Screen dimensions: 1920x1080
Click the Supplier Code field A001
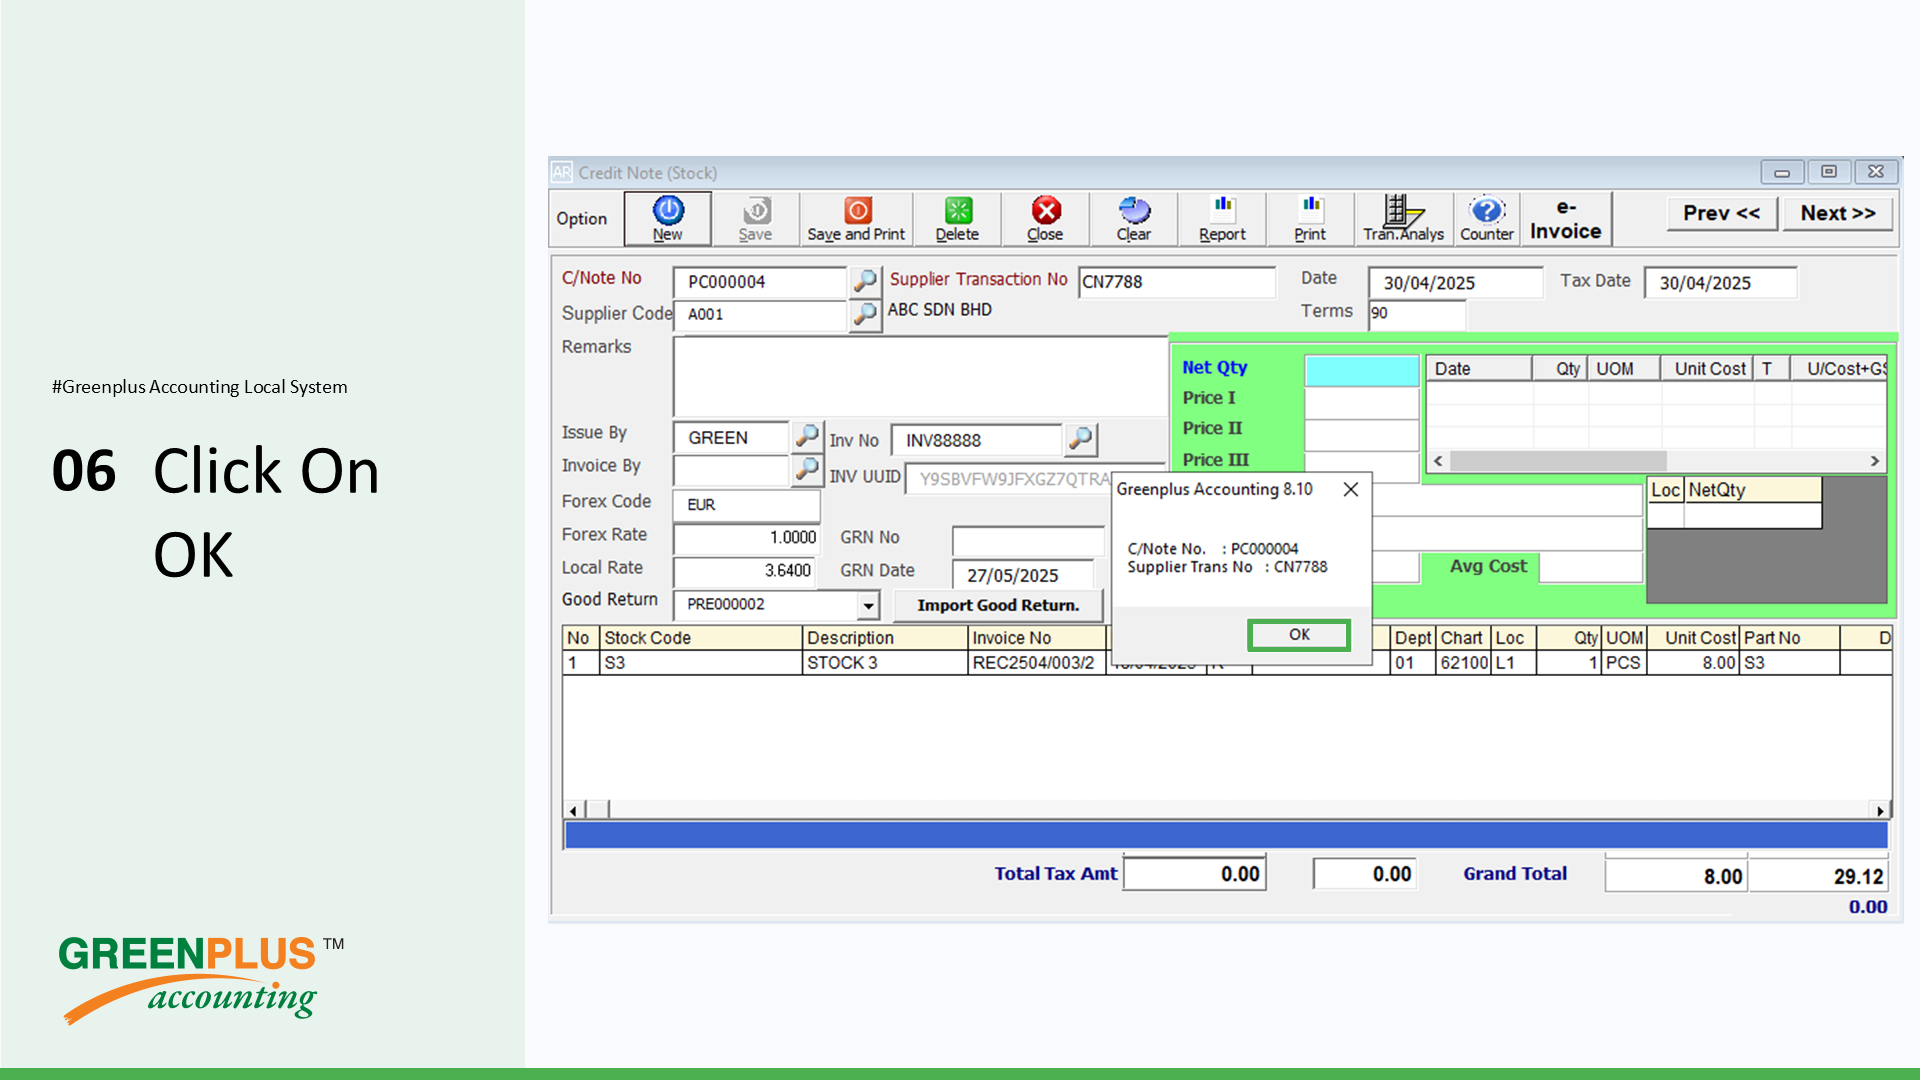tap(760, 314)
